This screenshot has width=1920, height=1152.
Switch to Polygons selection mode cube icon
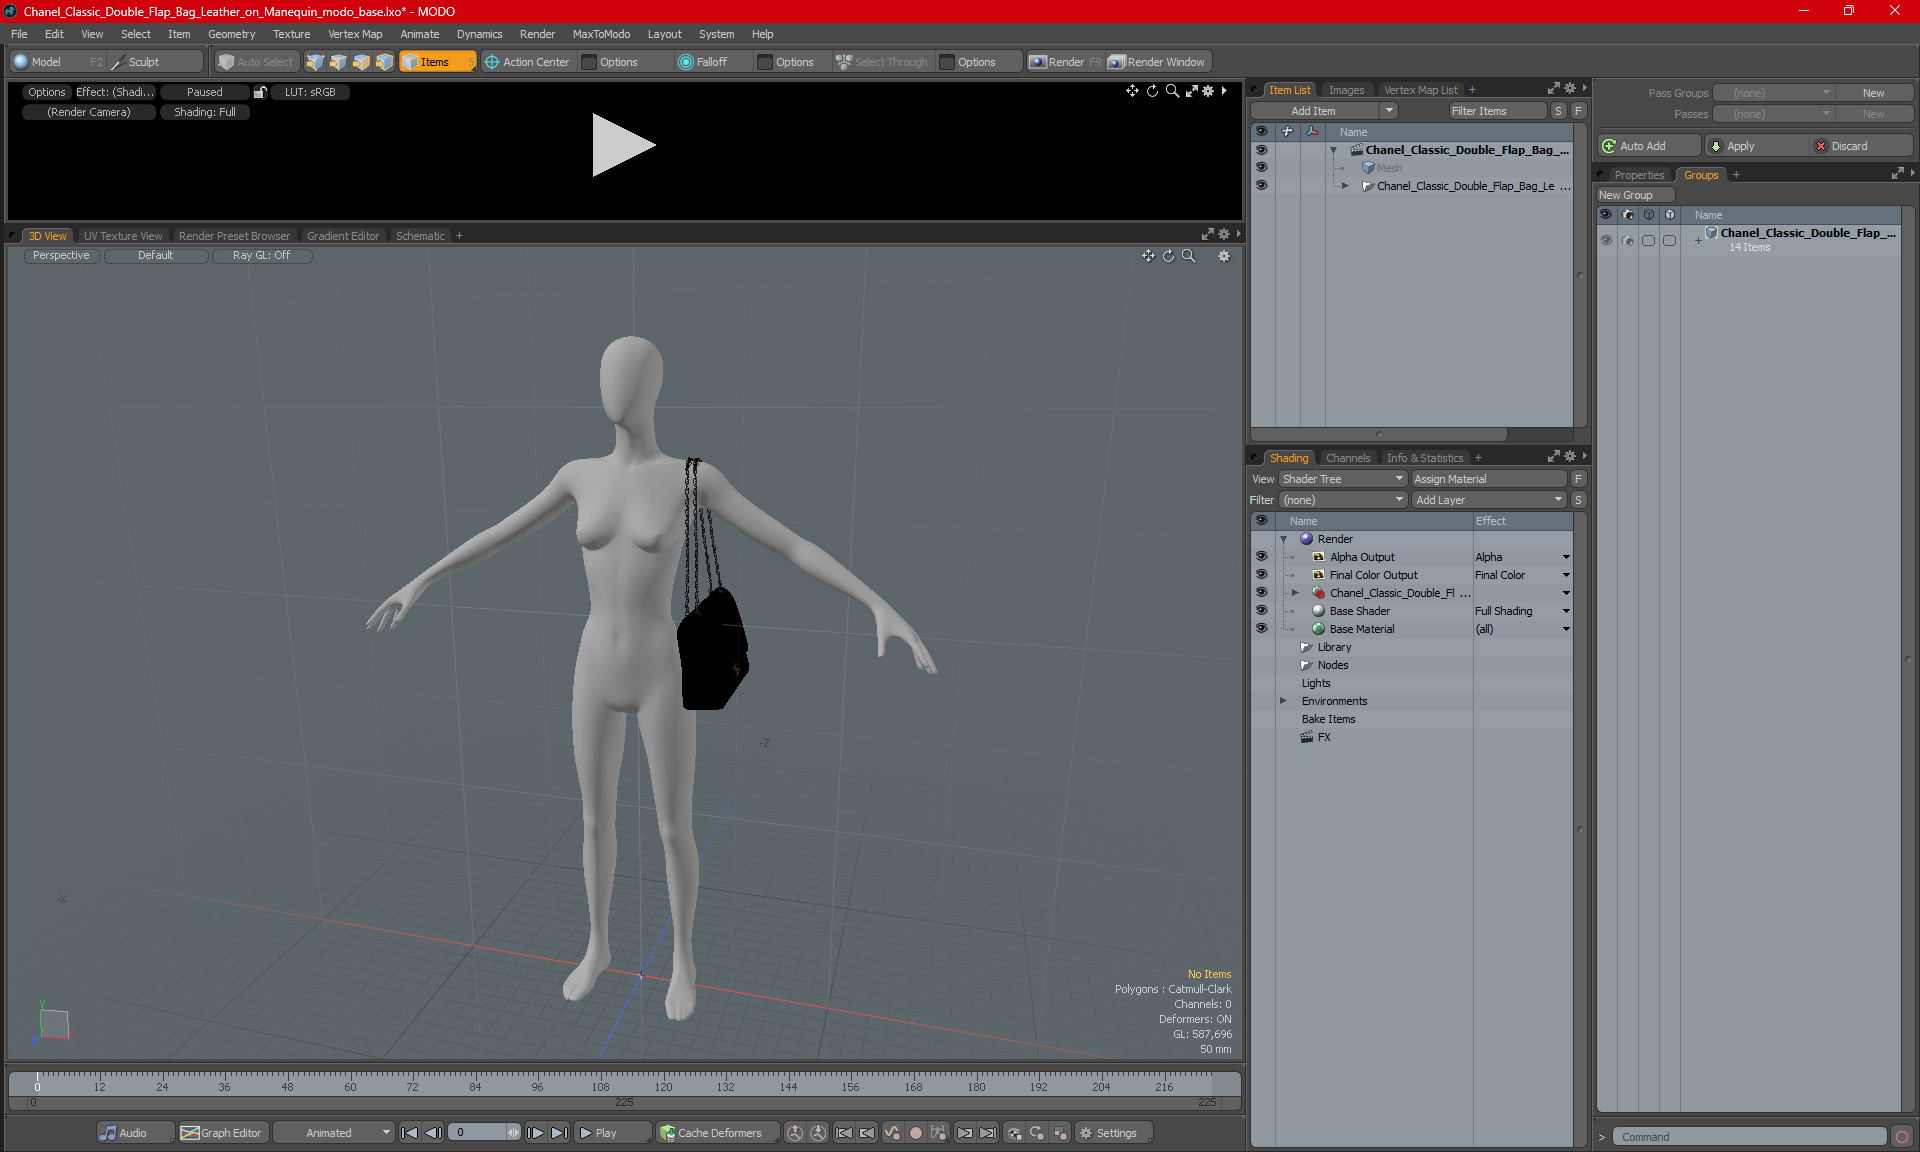click(x=361, y=62)
